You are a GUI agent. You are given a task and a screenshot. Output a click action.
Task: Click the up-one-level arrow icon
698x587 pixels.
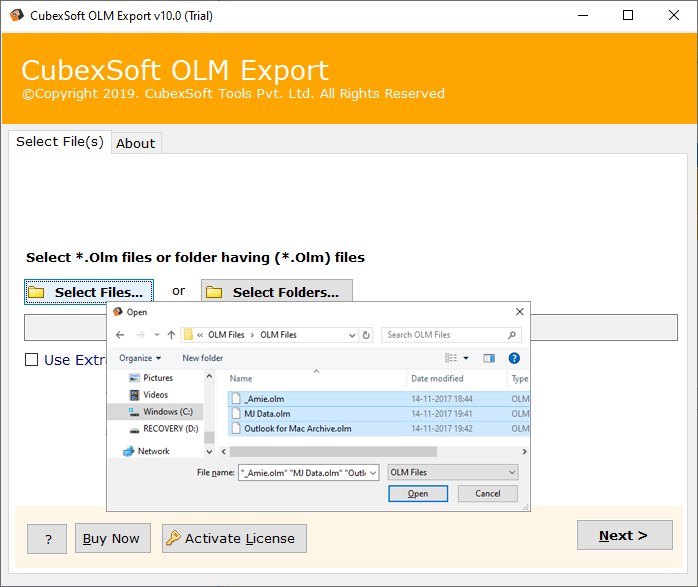pos(171,335)
